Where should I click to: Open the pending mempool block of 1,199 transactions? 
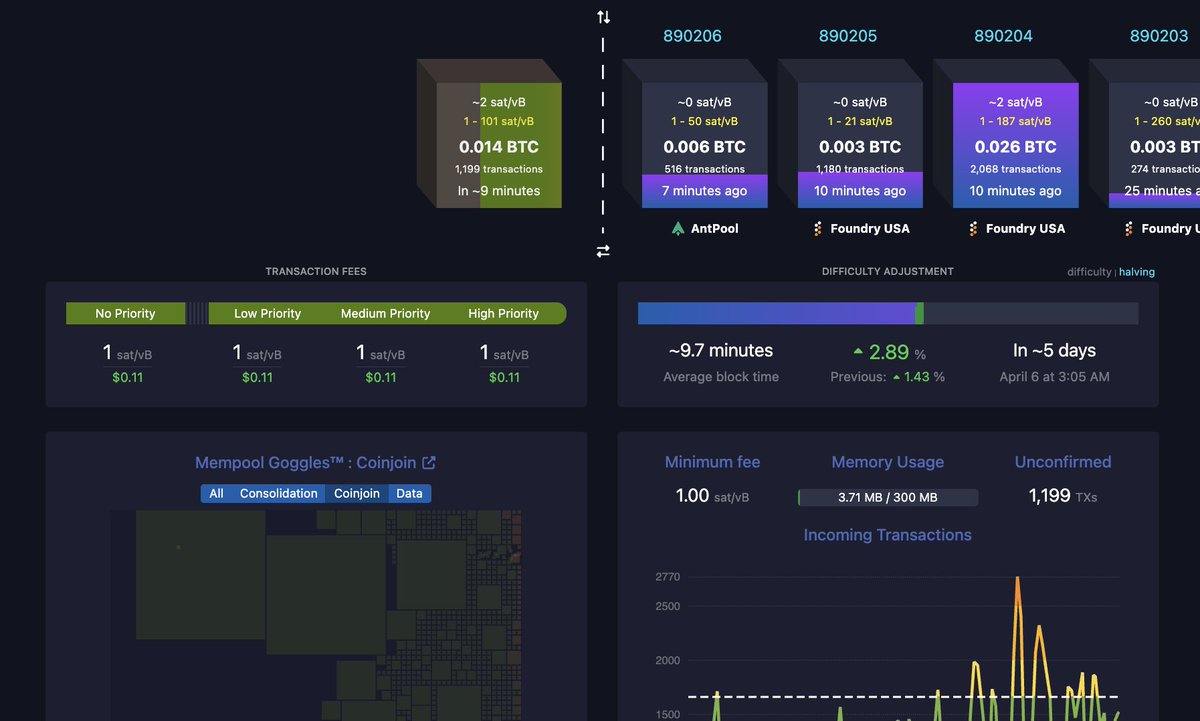coord(498,145)
